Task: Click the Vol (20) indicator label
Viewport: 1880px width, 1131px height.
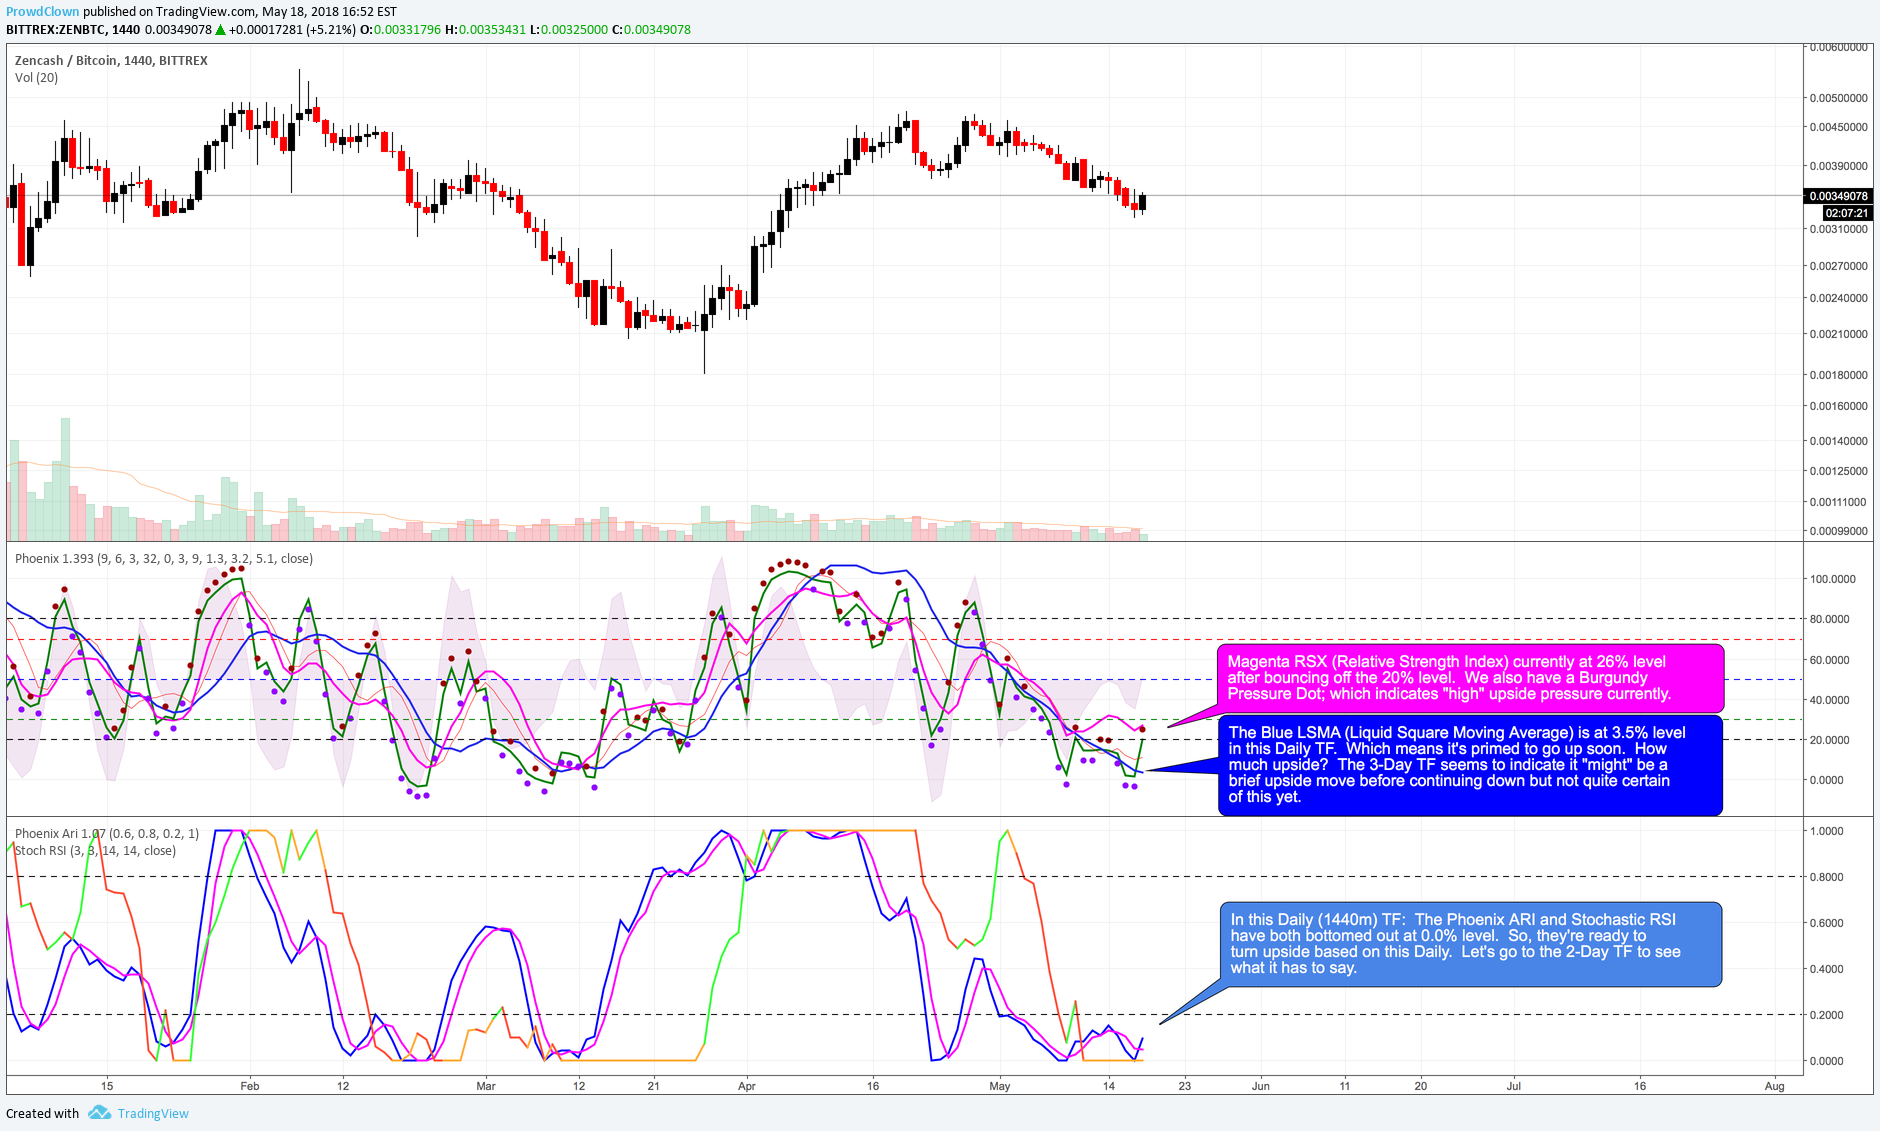Action: click(36, 77)
